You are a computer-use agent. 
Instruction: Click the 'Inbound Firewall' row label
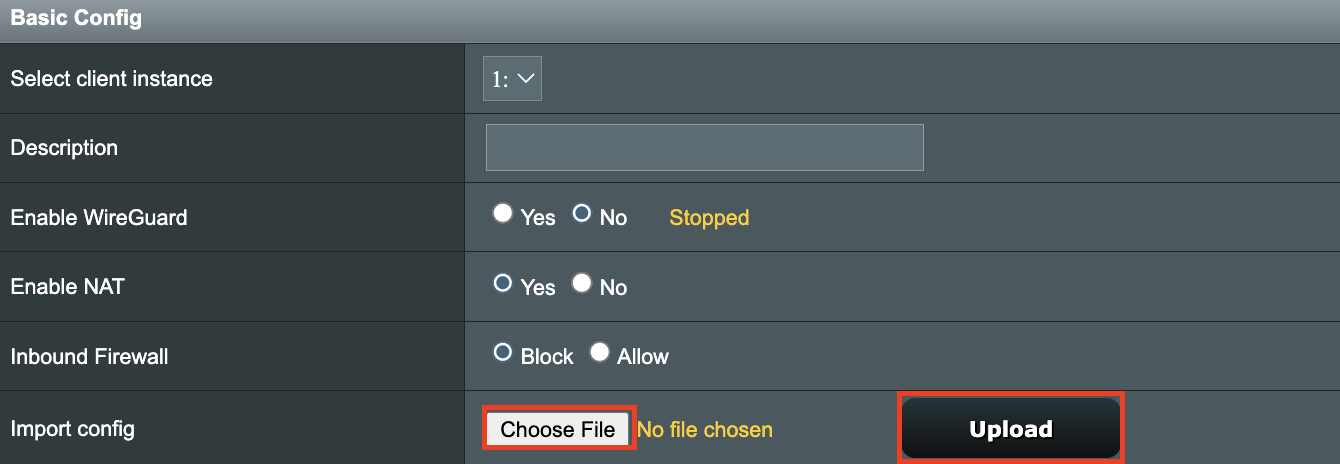pyautogui.click(x=87, y=356)
